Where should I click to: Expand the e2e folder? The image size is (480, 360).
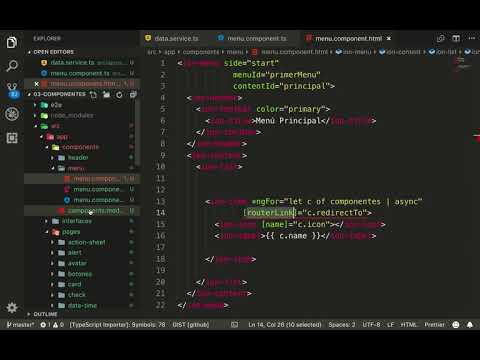[x=56, y=105]
